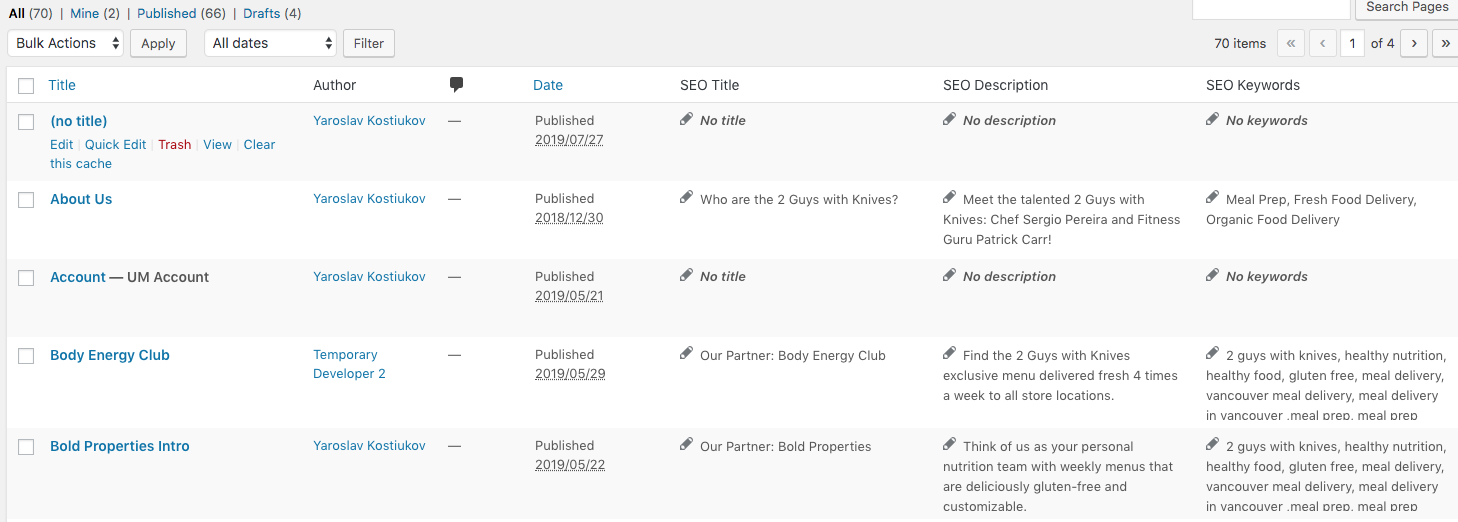Click the search pages input field
The width and height of the screenshot is (1458, 522).
1270,8
